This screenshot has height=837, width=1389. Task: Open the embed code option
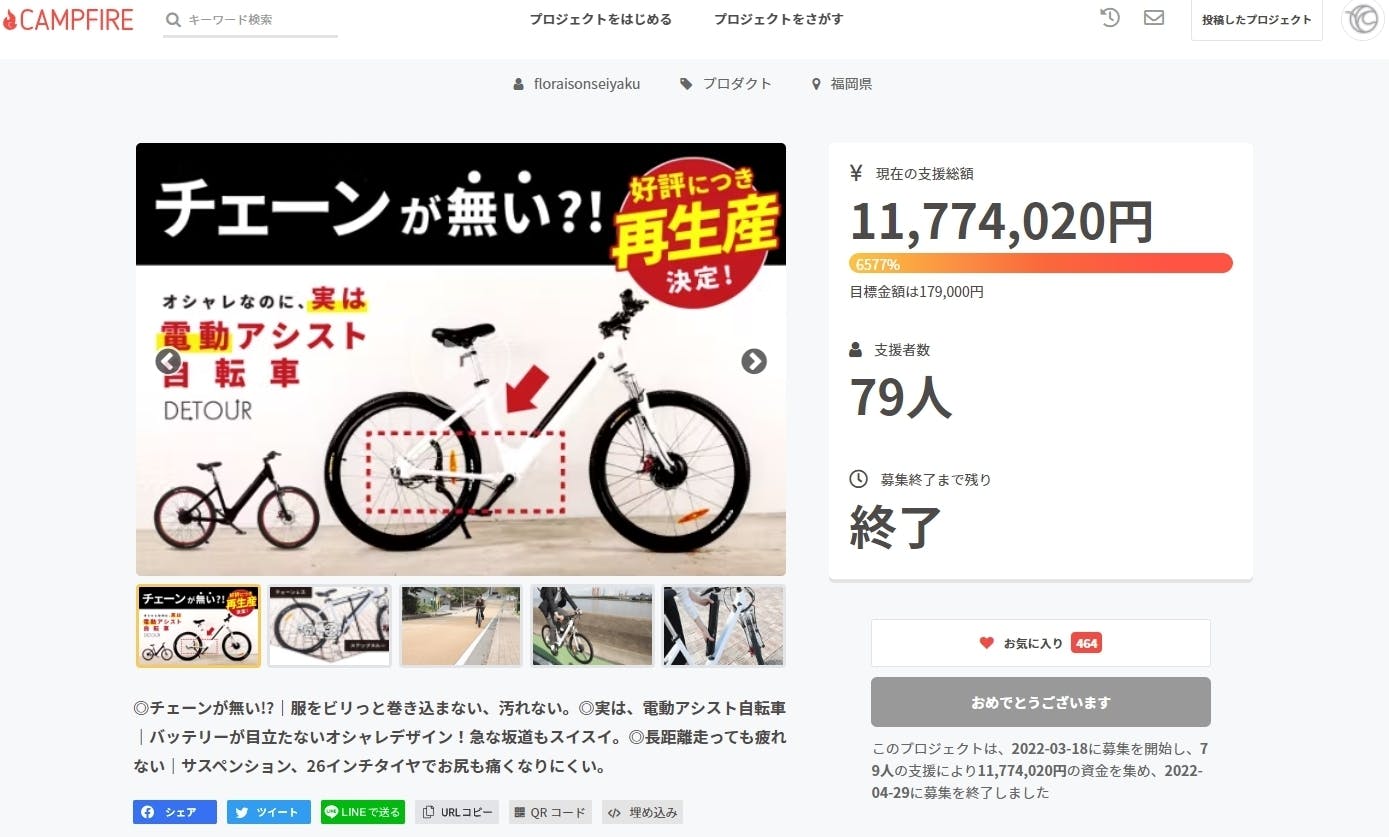tap(642, 812)
